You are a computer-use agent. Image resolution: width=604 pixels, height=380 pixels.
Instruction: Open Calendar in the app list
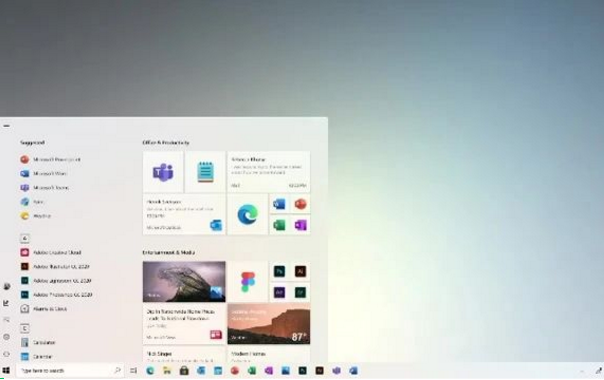click(x=37, y=356)
